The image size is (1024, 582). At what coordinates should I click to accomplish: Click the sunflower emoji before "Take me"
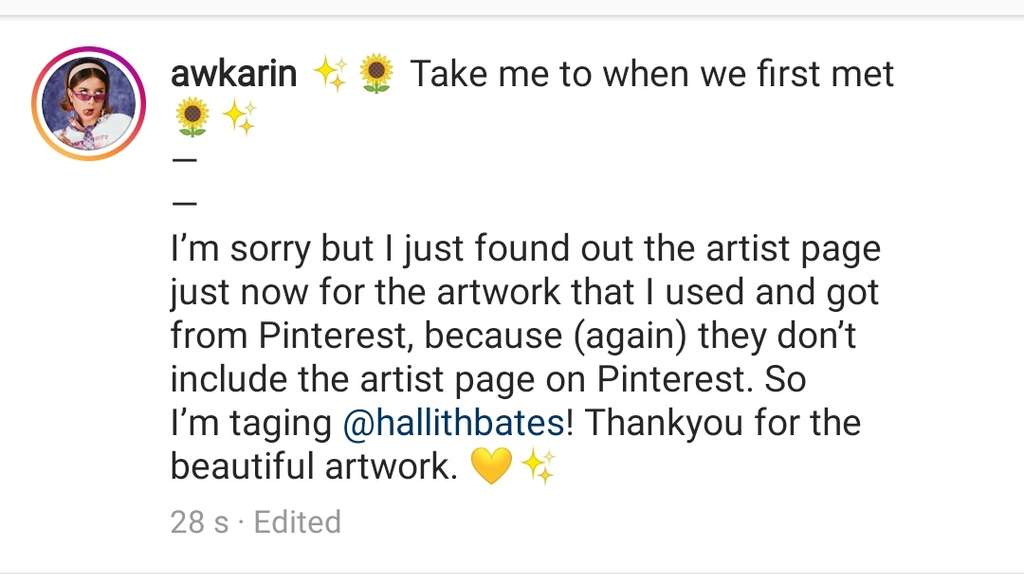click(376, 73)
